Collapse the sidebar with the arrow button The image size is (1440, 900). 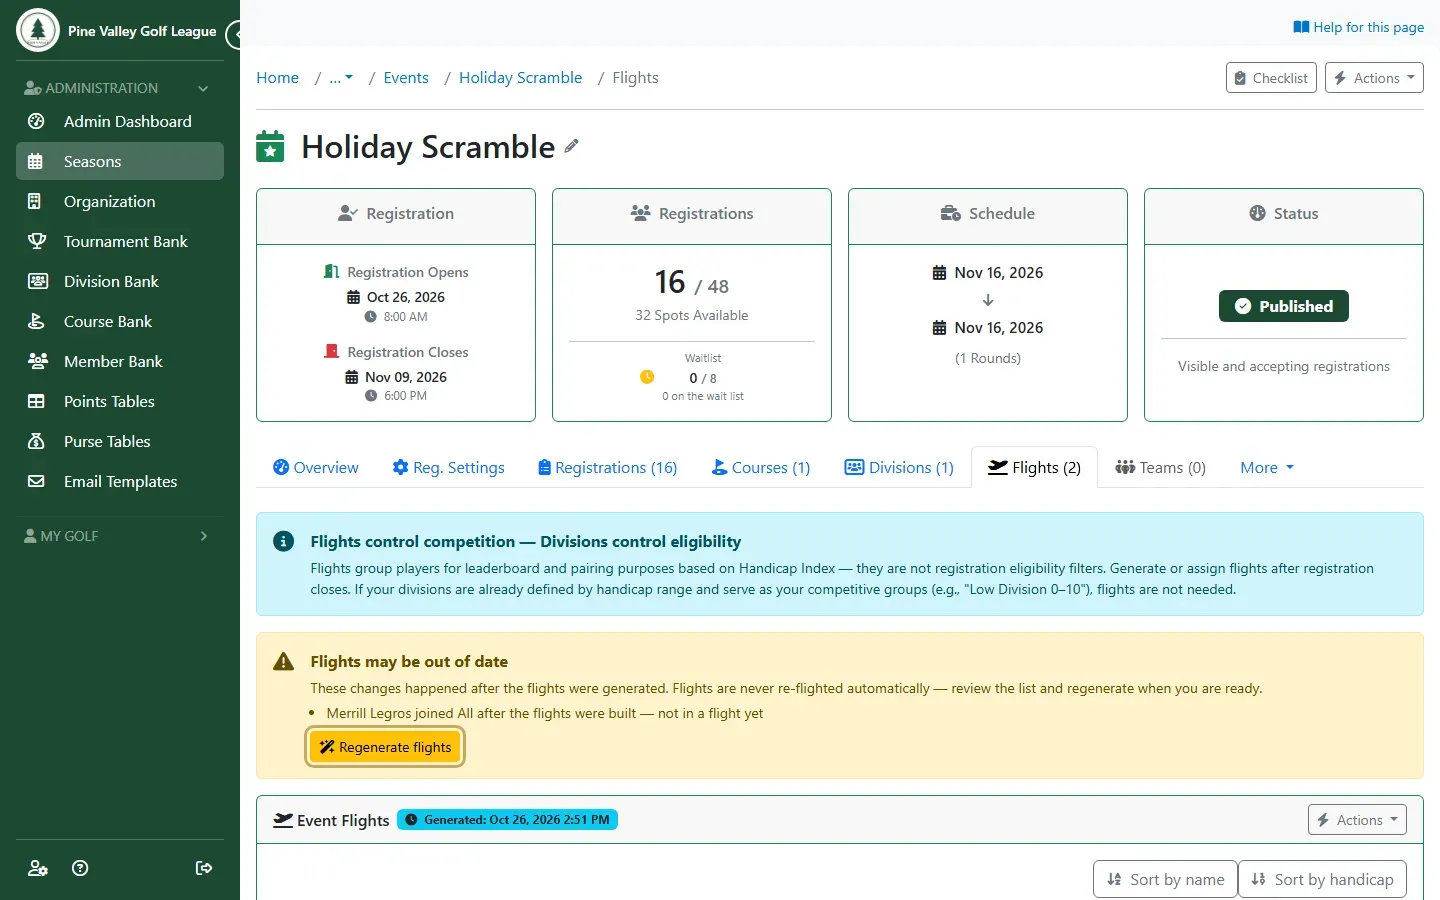(x=234, y=35)
